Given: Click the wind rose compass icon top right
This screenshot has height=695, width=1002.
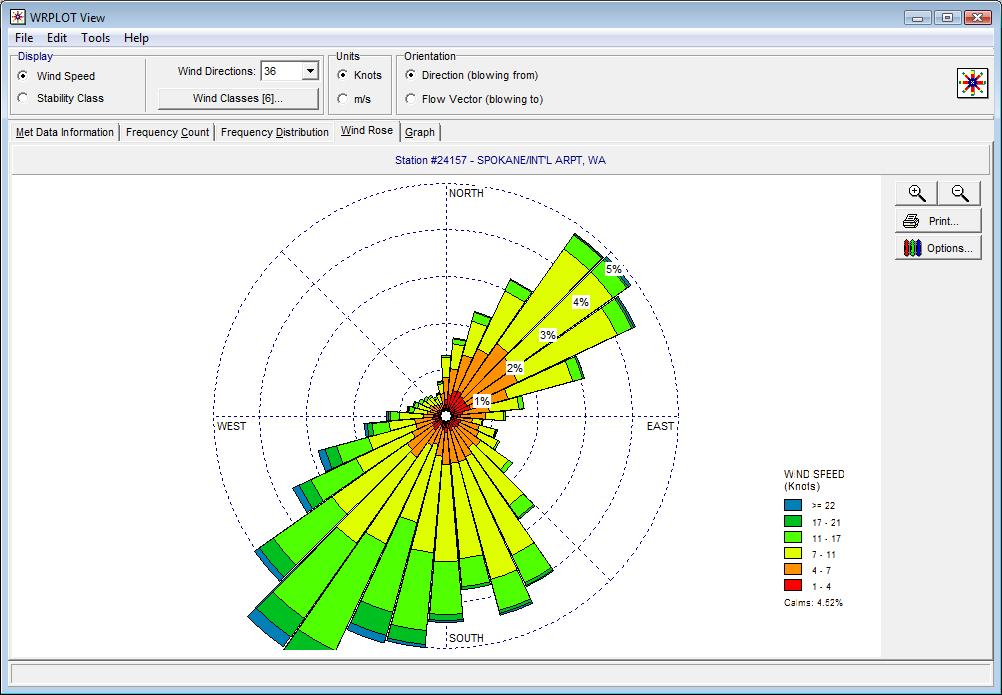Looking at the screenshot, I should (x=972, y=84).
